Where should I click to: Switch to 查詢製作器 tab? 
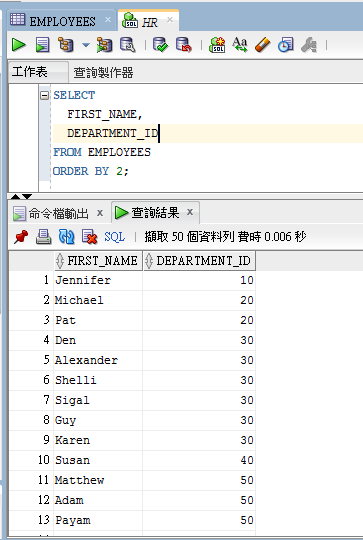103,72
